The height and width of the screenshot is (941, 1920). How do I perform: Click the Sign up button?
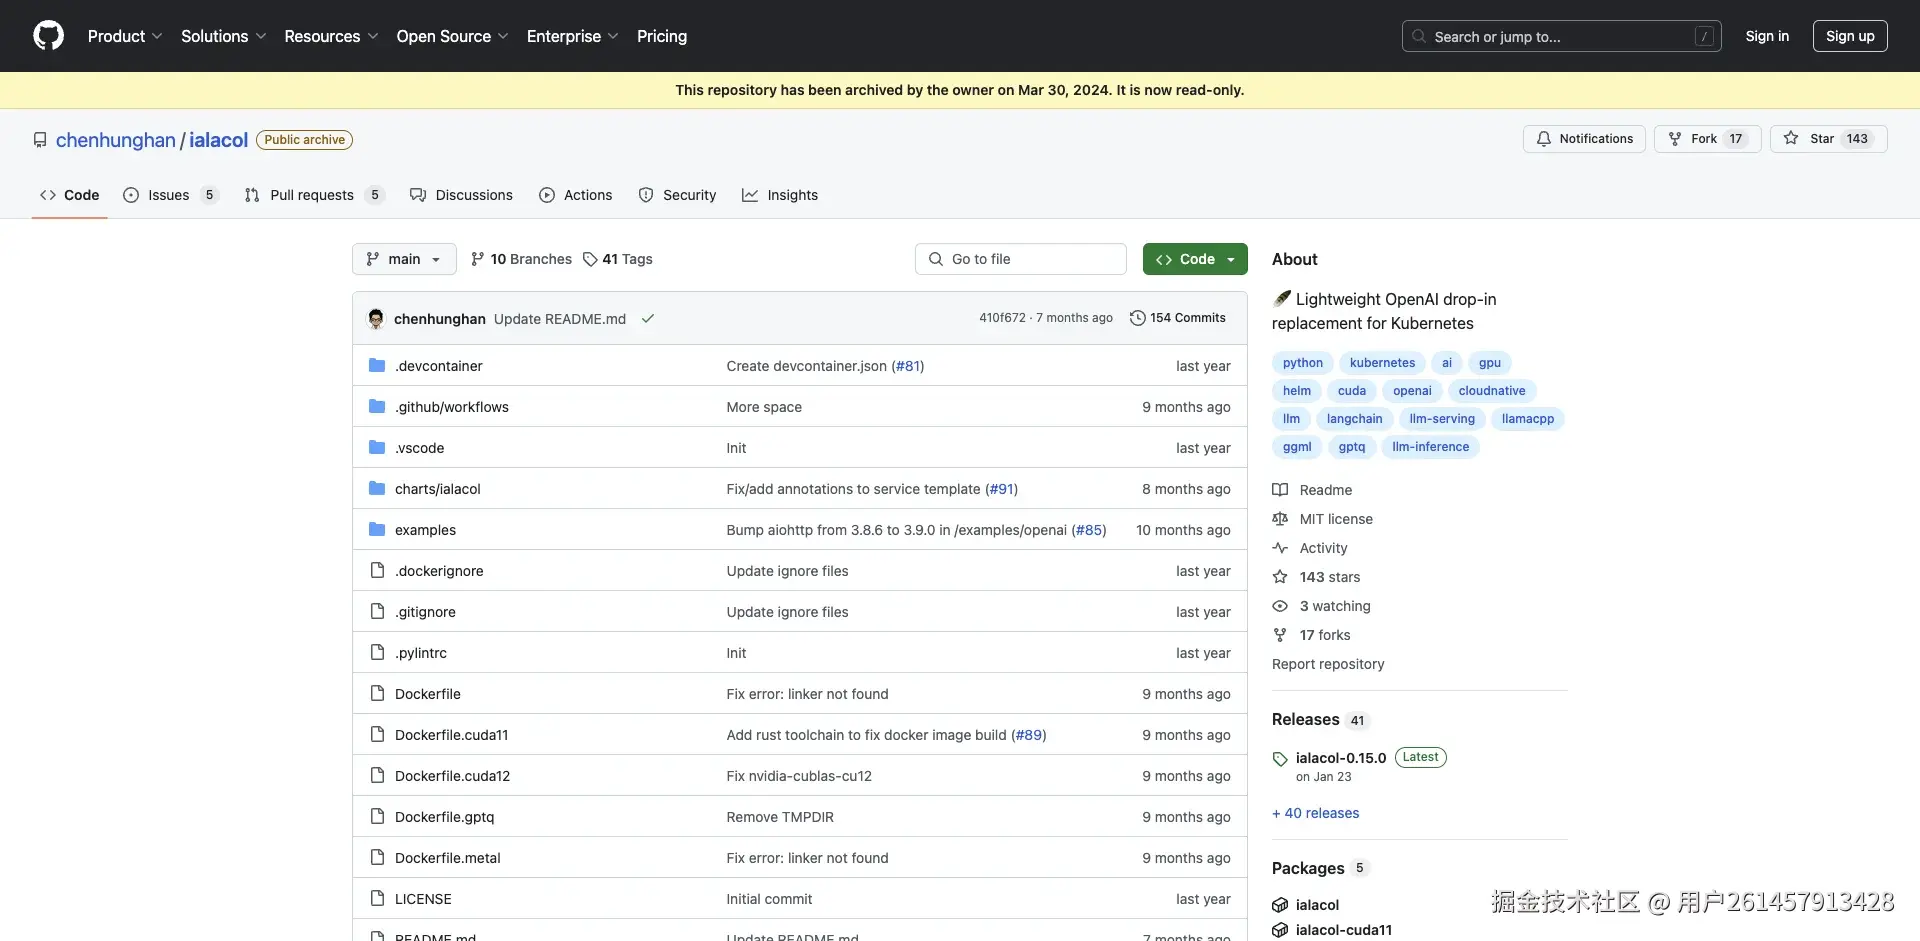coord(1849,36)
